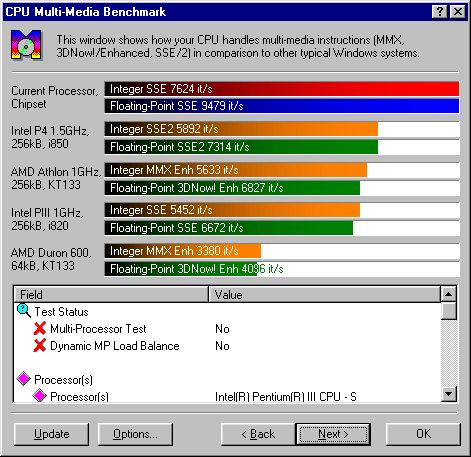Select the Test Status row
This screenshot has width=471, height=457.
(227, 312)
